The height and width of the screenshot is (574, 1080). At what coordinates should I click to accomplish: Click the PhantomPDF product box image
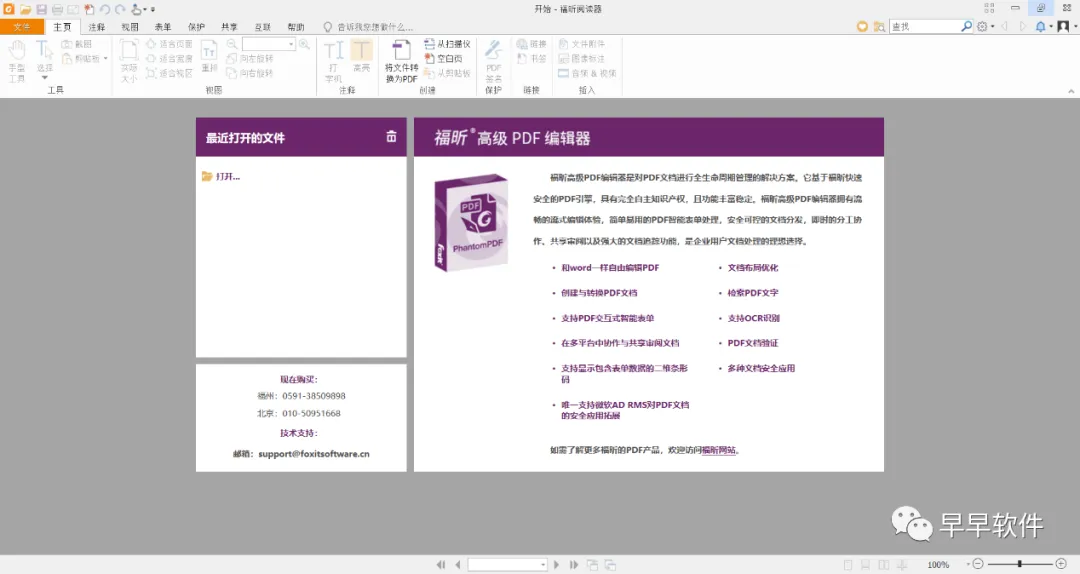click(472, 222)
